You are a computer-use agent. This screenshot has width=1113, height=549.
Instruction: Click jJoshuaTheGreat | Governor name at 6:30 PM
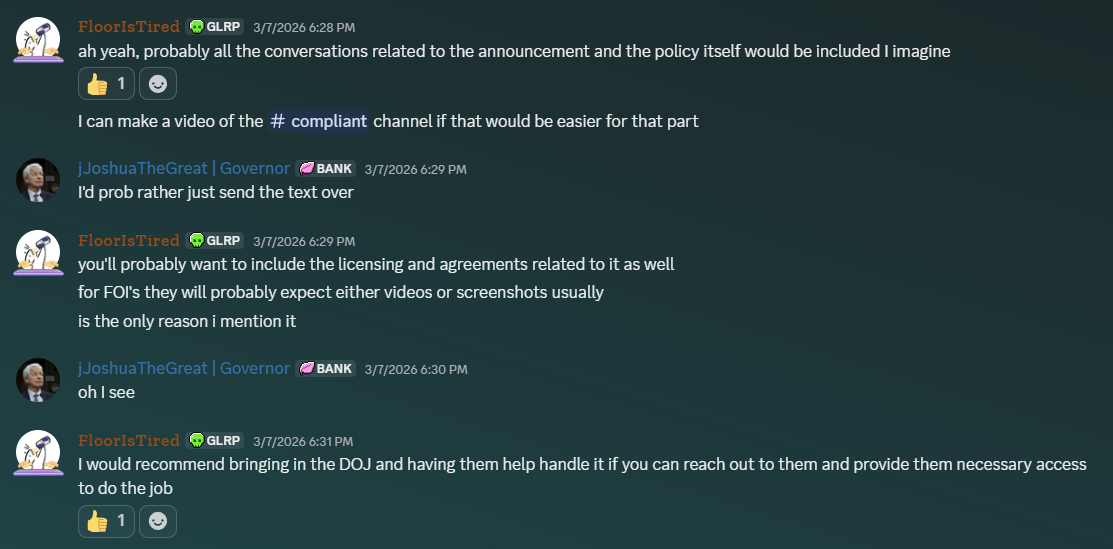184,369
